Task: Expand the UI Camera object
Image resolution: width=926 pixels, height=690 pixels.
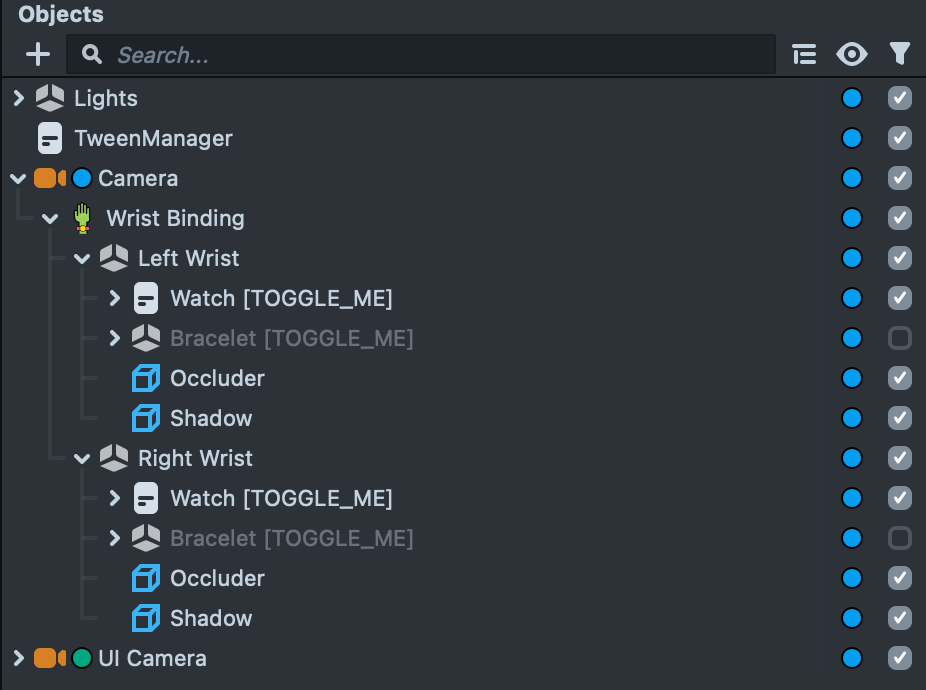Action: pyautogui.click(x=18, y=658)
